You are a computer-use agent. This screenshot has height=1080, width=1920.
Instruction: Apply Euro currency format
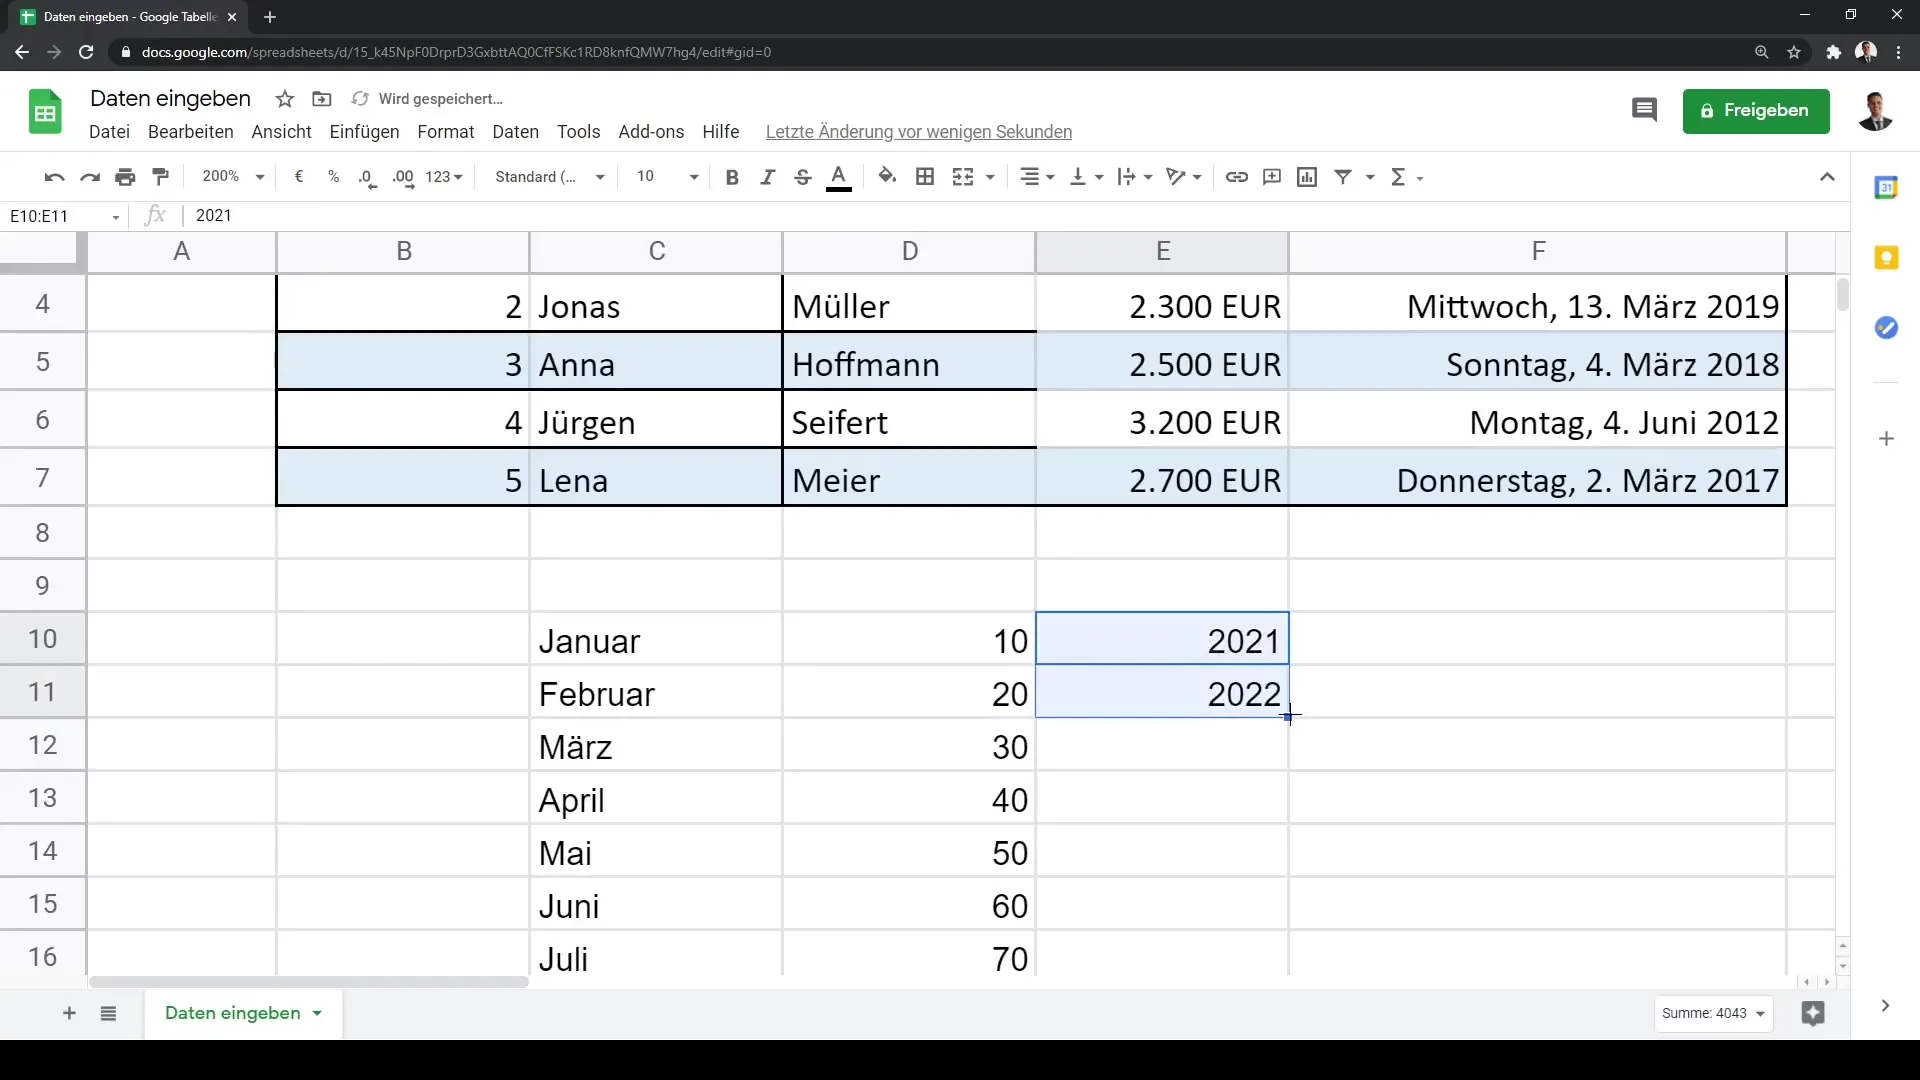pyautogui.click(x=298, y=177)
